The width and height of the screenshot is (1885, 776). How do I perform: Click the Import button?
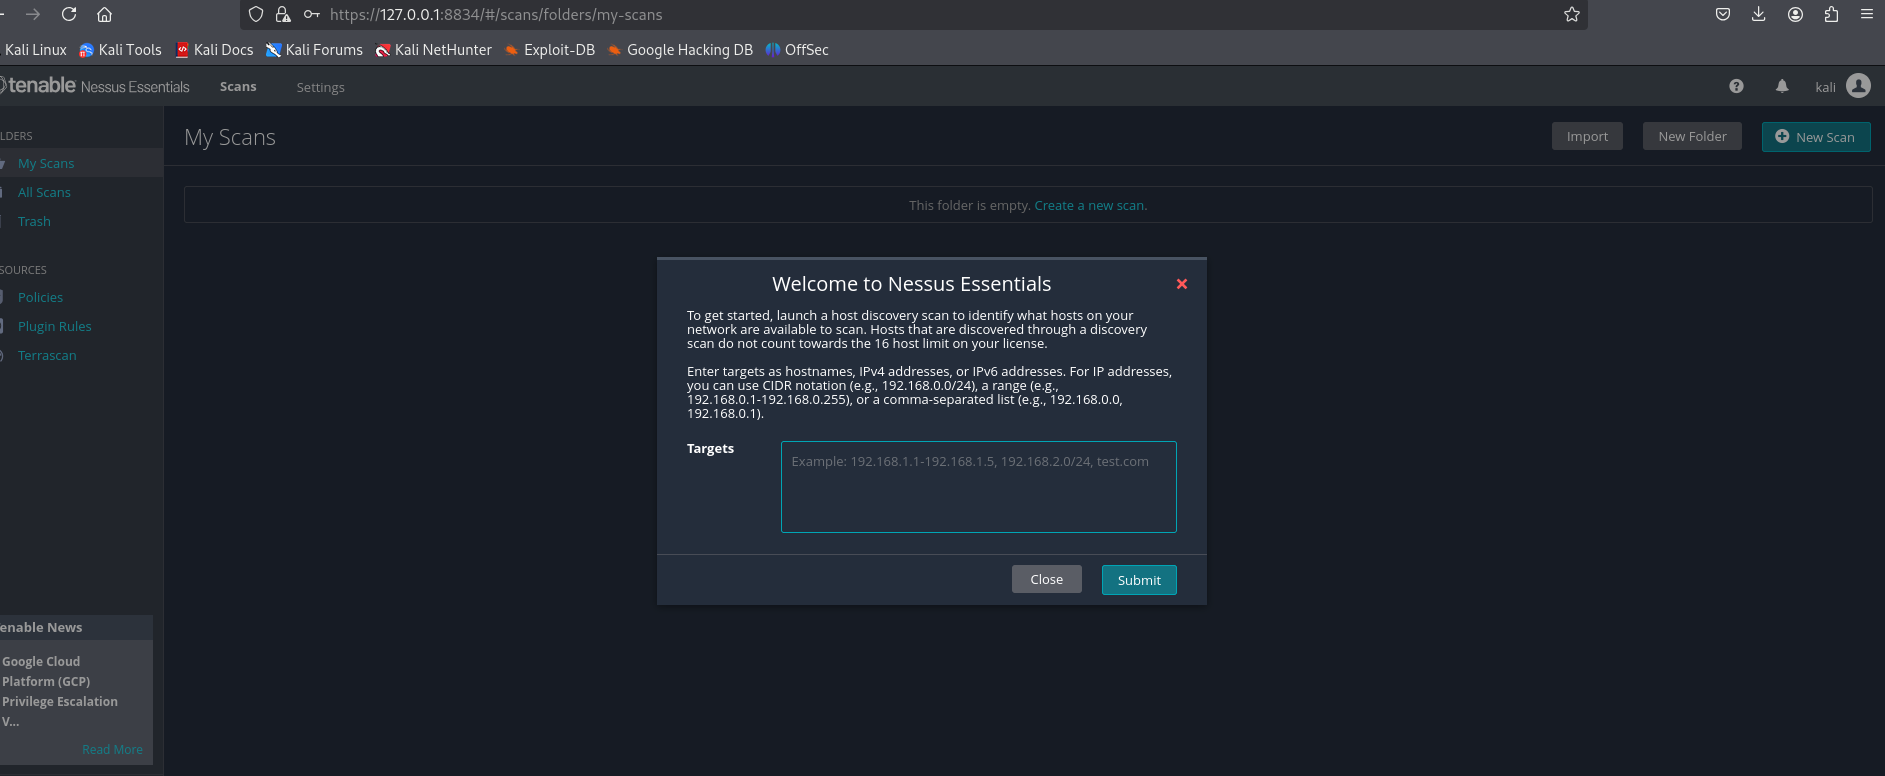click(1587, 136)
